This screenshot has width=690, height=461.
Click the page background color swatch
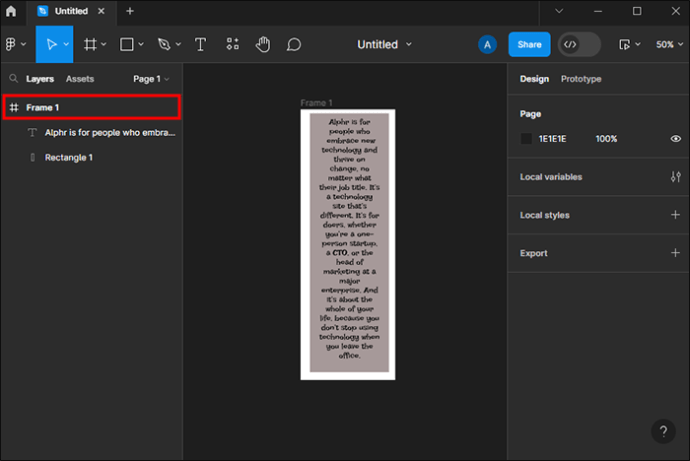click(x=526, y=139)
